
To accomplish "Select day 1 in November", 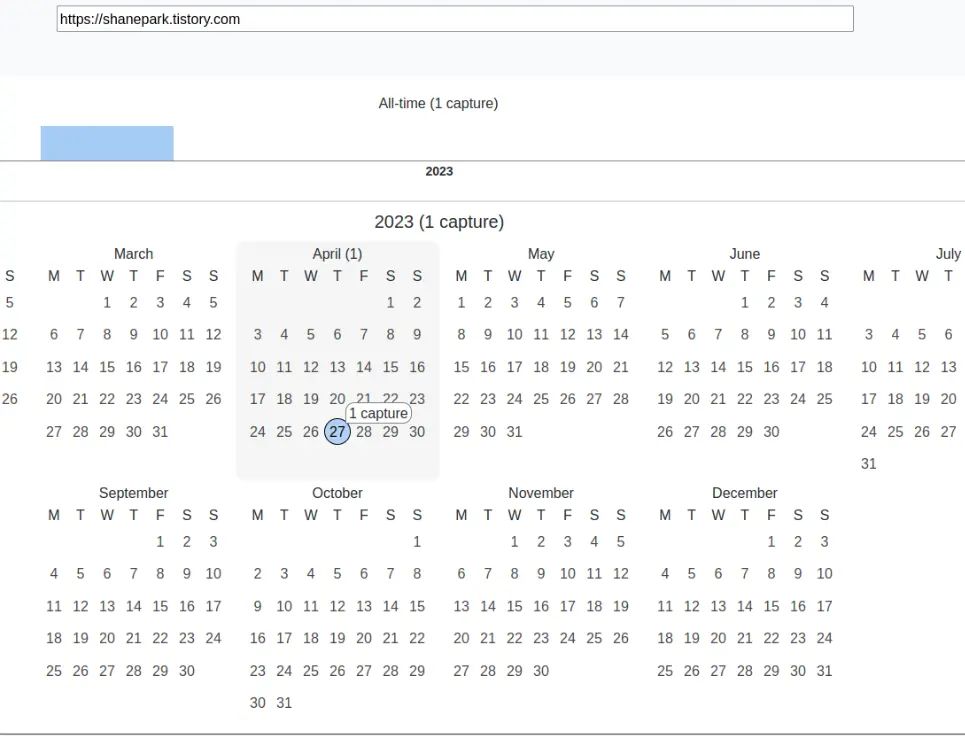I will click(x=515, y=542).
